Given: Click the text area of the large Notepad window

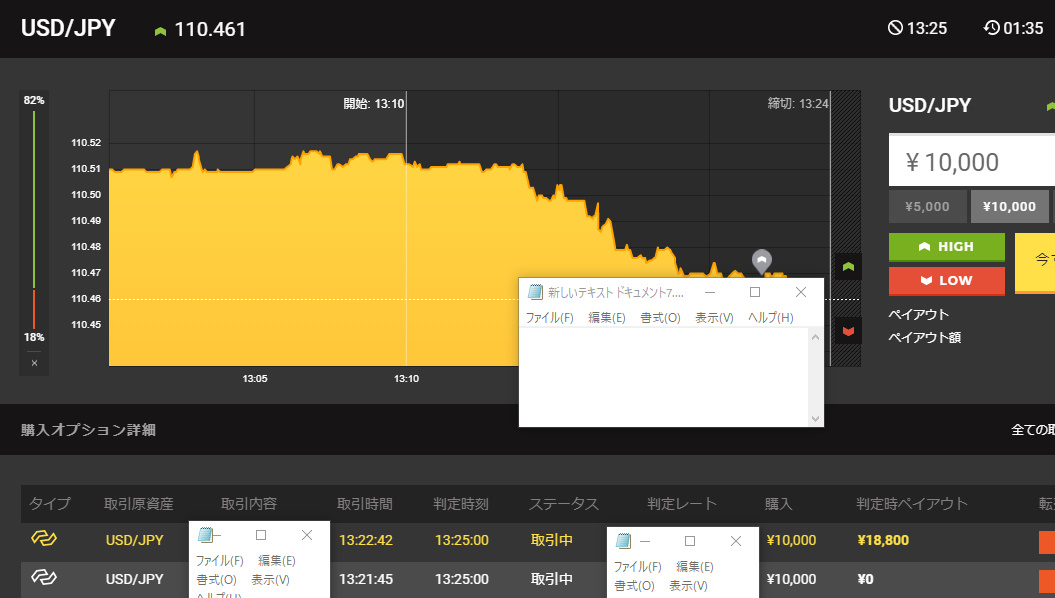Looking at the screenshot, I should click(x=663, y=377).
